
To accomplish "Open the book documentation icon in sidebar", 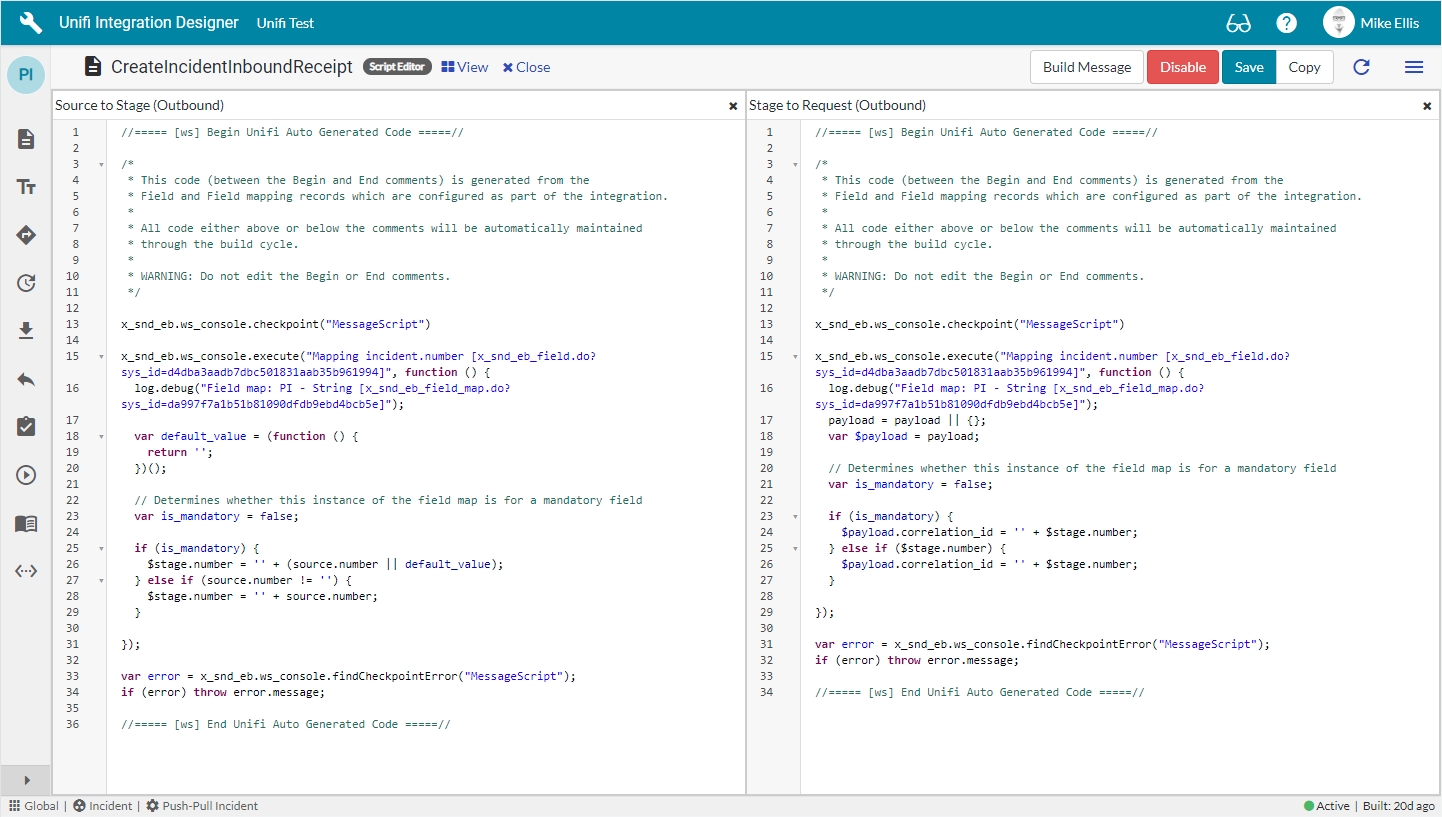I will (27, 523).
